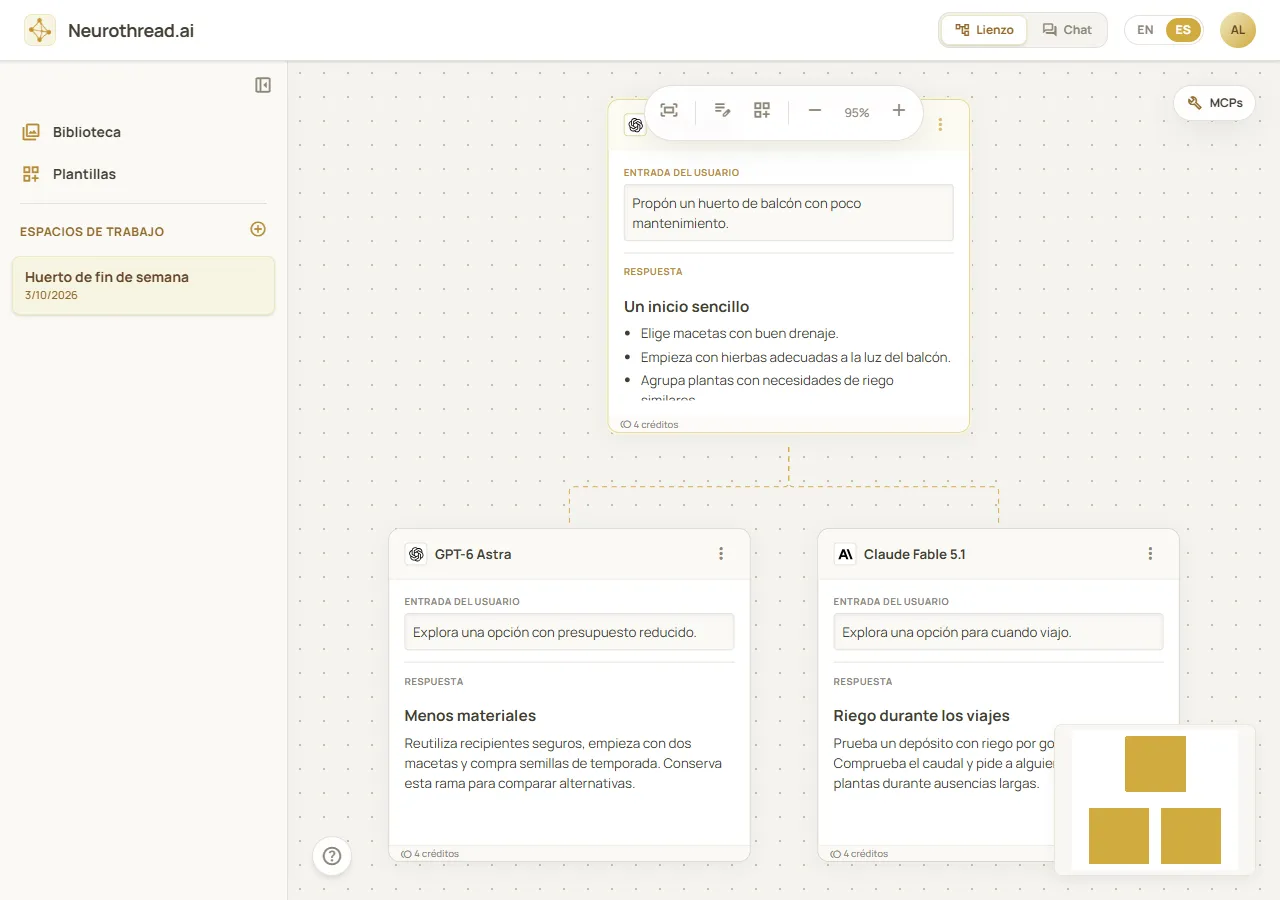Open the note editing tool in canvas toolbar

[722, 111]
